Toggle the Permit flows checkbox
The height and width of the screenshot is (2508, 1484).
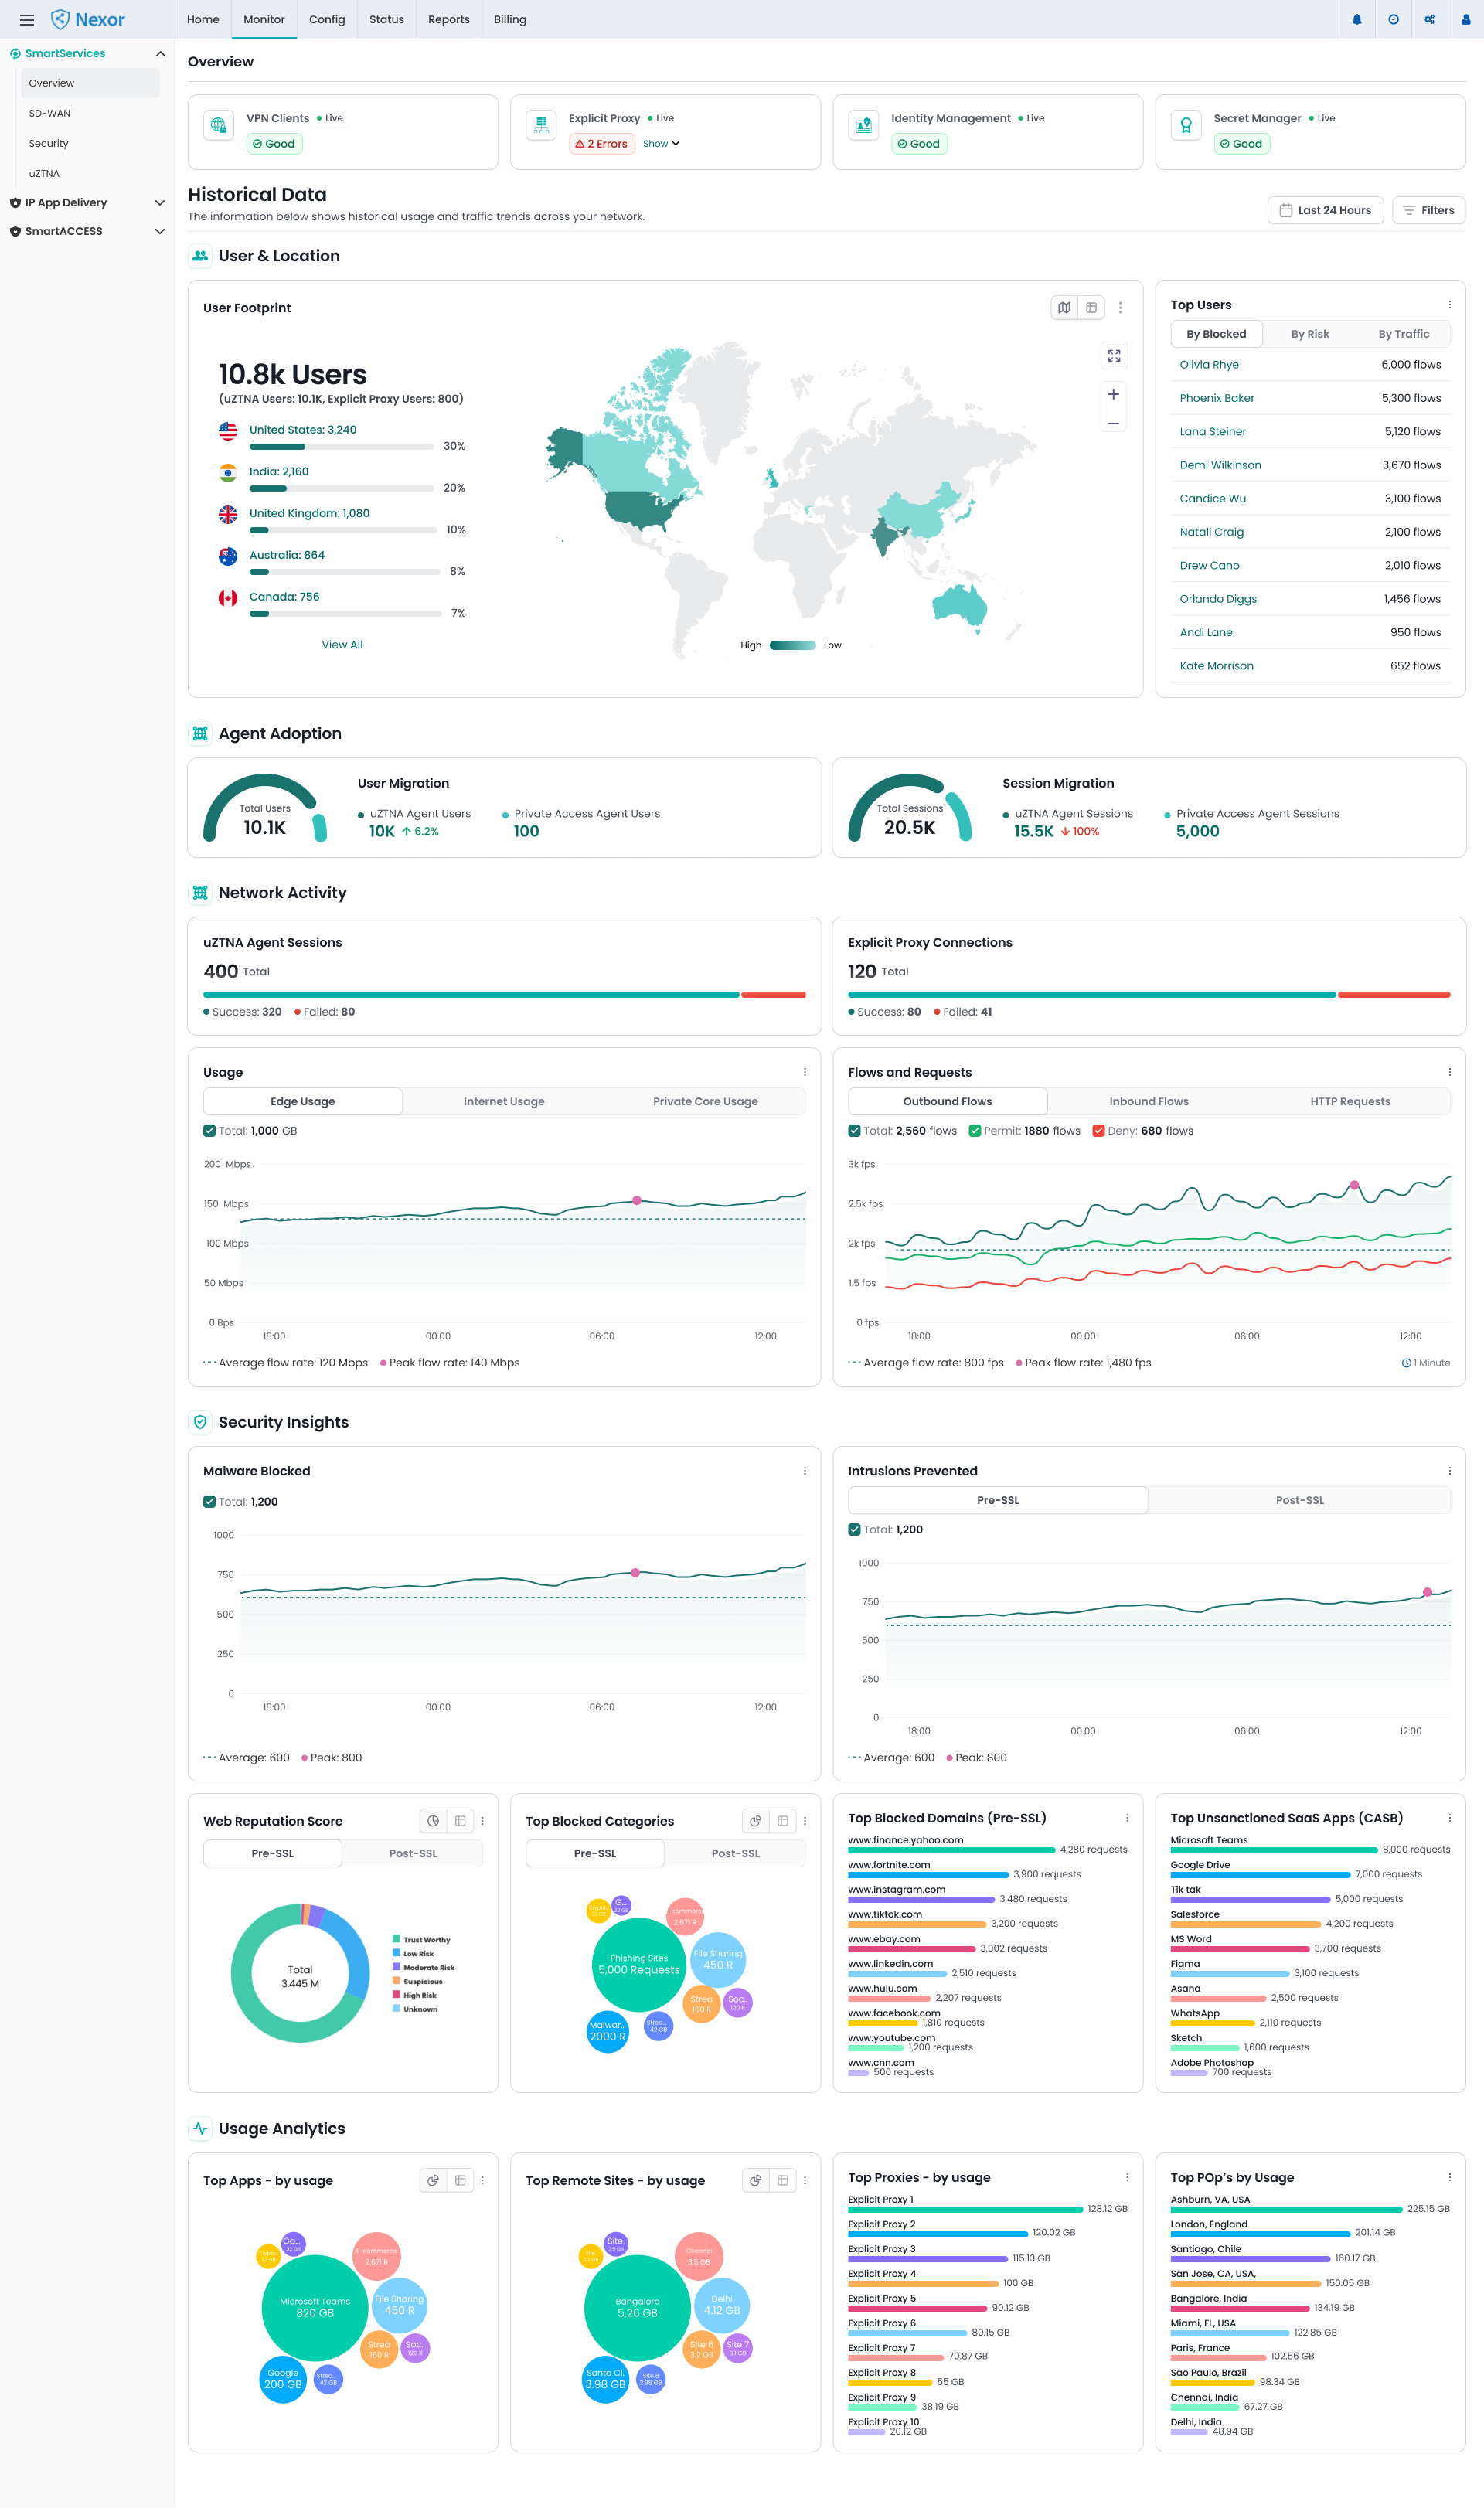(x=974, y=1131)
